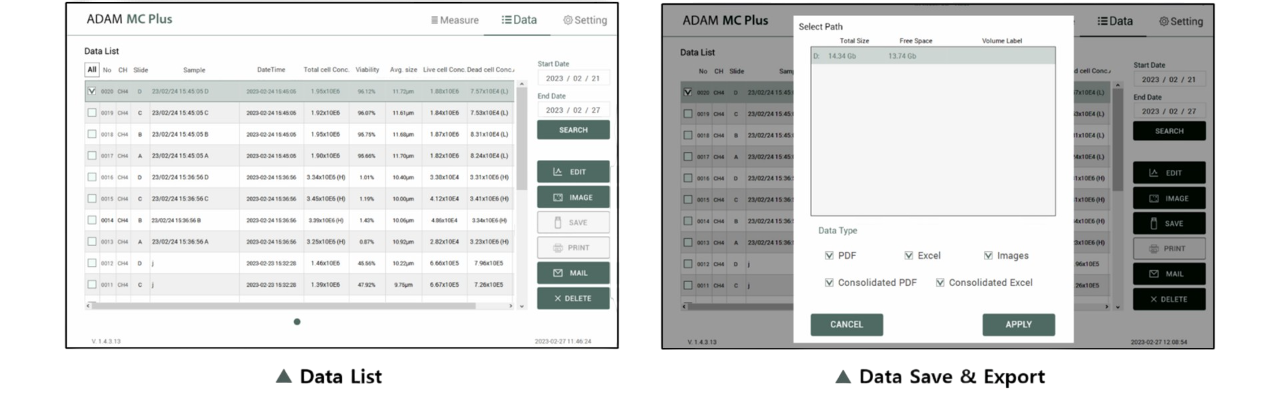Open the Measure tab in Data List screen
Viewport: 1280px width, 400px height.
point(455,20)
